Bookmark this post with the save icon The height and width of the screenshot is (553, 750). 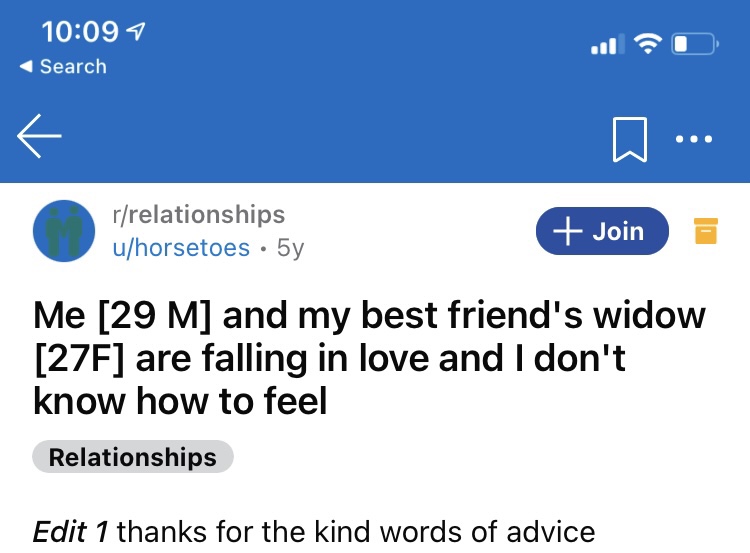(629, 139)
